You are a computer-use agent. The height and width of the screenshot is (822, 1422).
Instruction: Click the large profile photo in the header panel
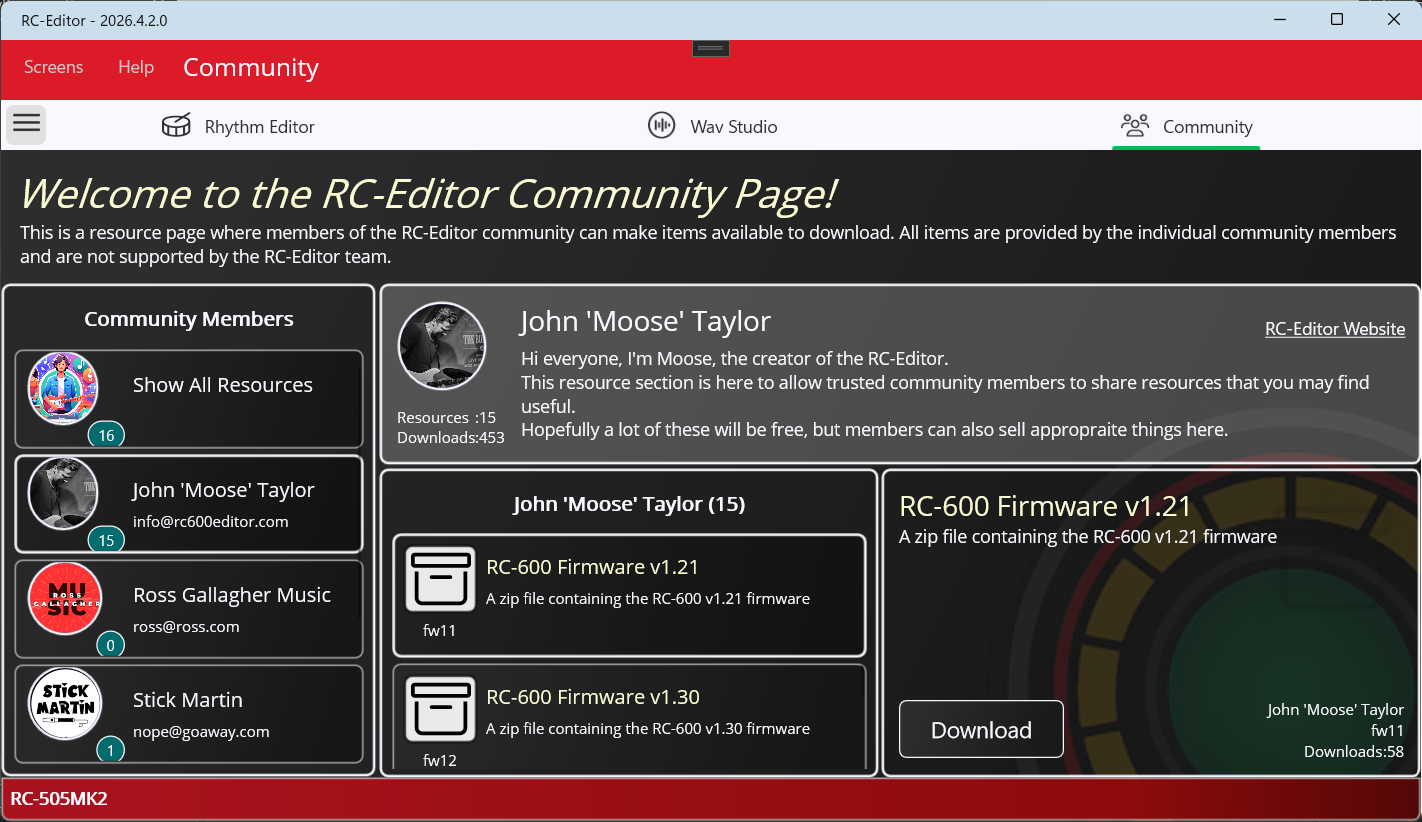[442, 346]
